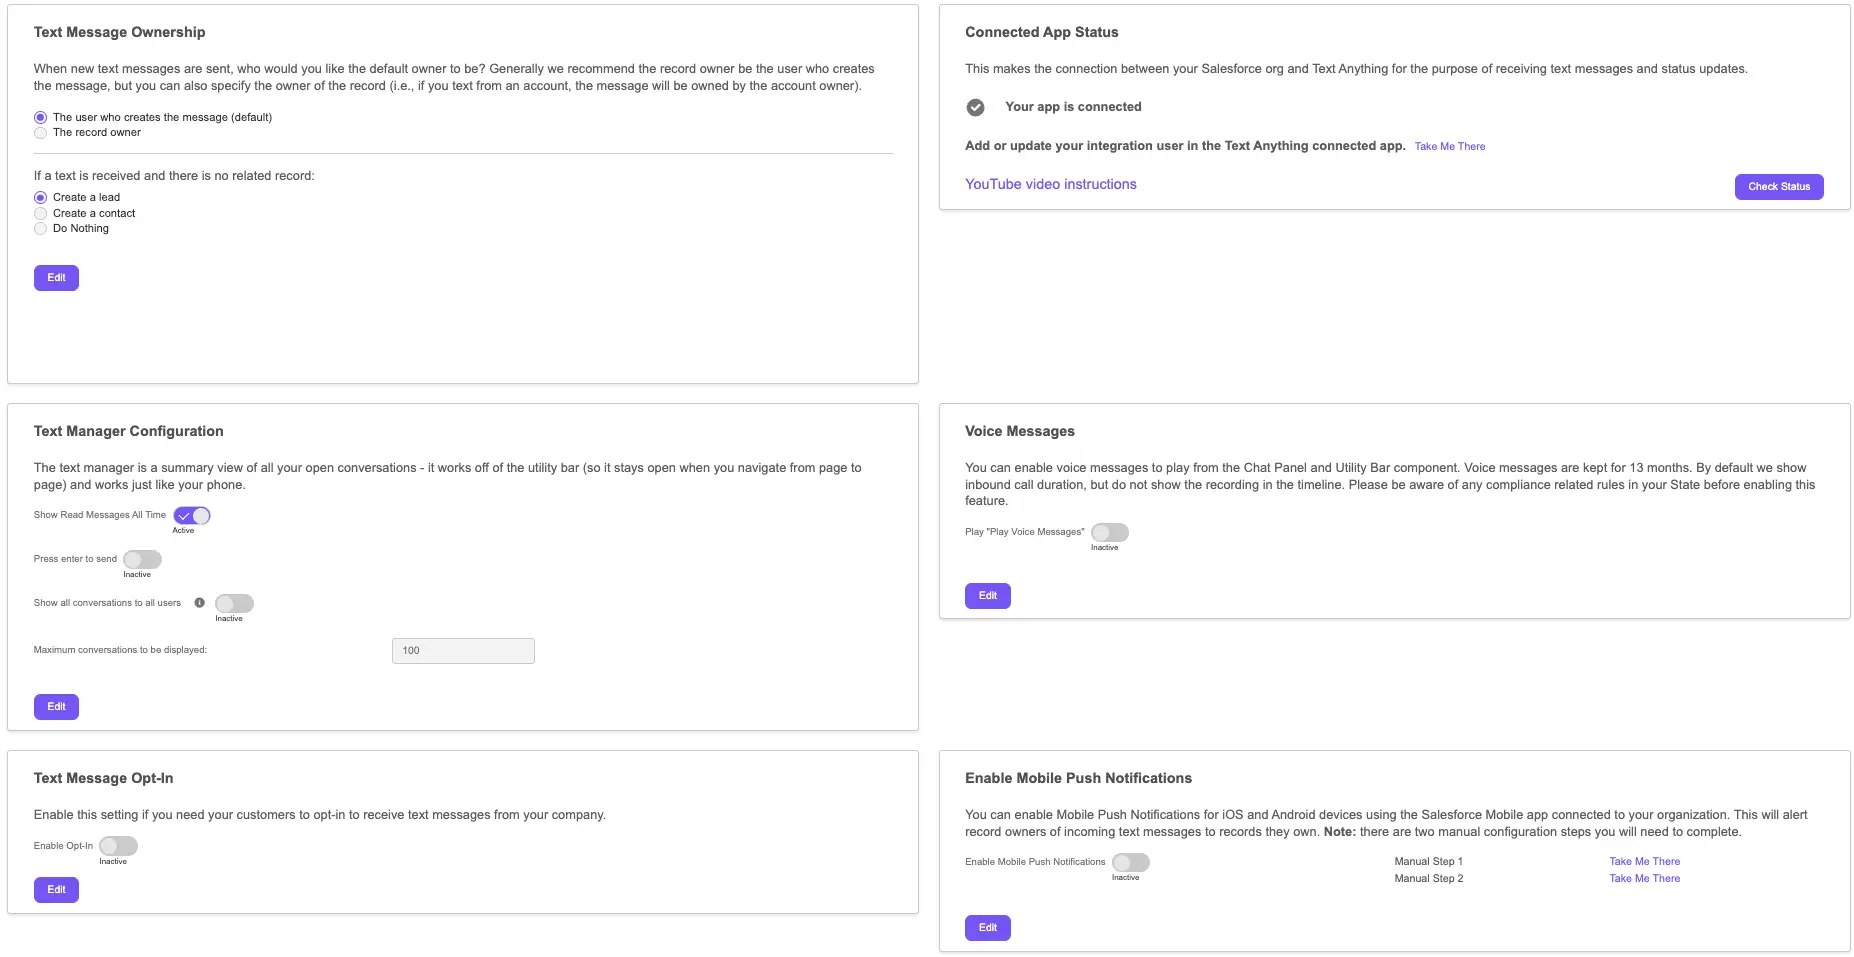The width and height of the screenshot is (1854, 957).
Task: Enable the Opt-In toggle
Action: [116, 845]
